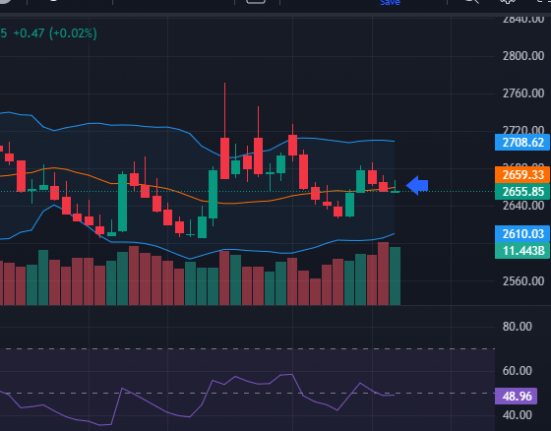Click the purple RSI value 48.96
Viewport: 551px width, 431px height.
click(x=516, y=396)
